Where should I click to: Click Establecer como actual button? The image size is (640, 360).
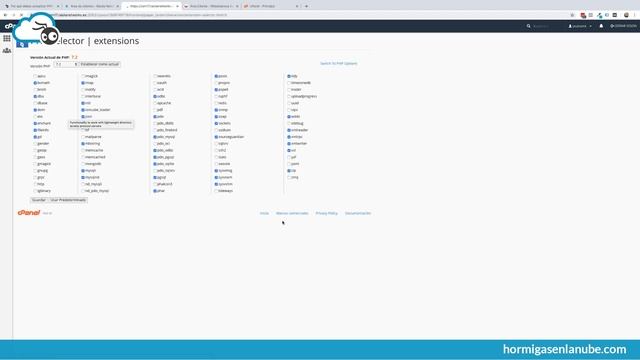(x=100, y=64)
